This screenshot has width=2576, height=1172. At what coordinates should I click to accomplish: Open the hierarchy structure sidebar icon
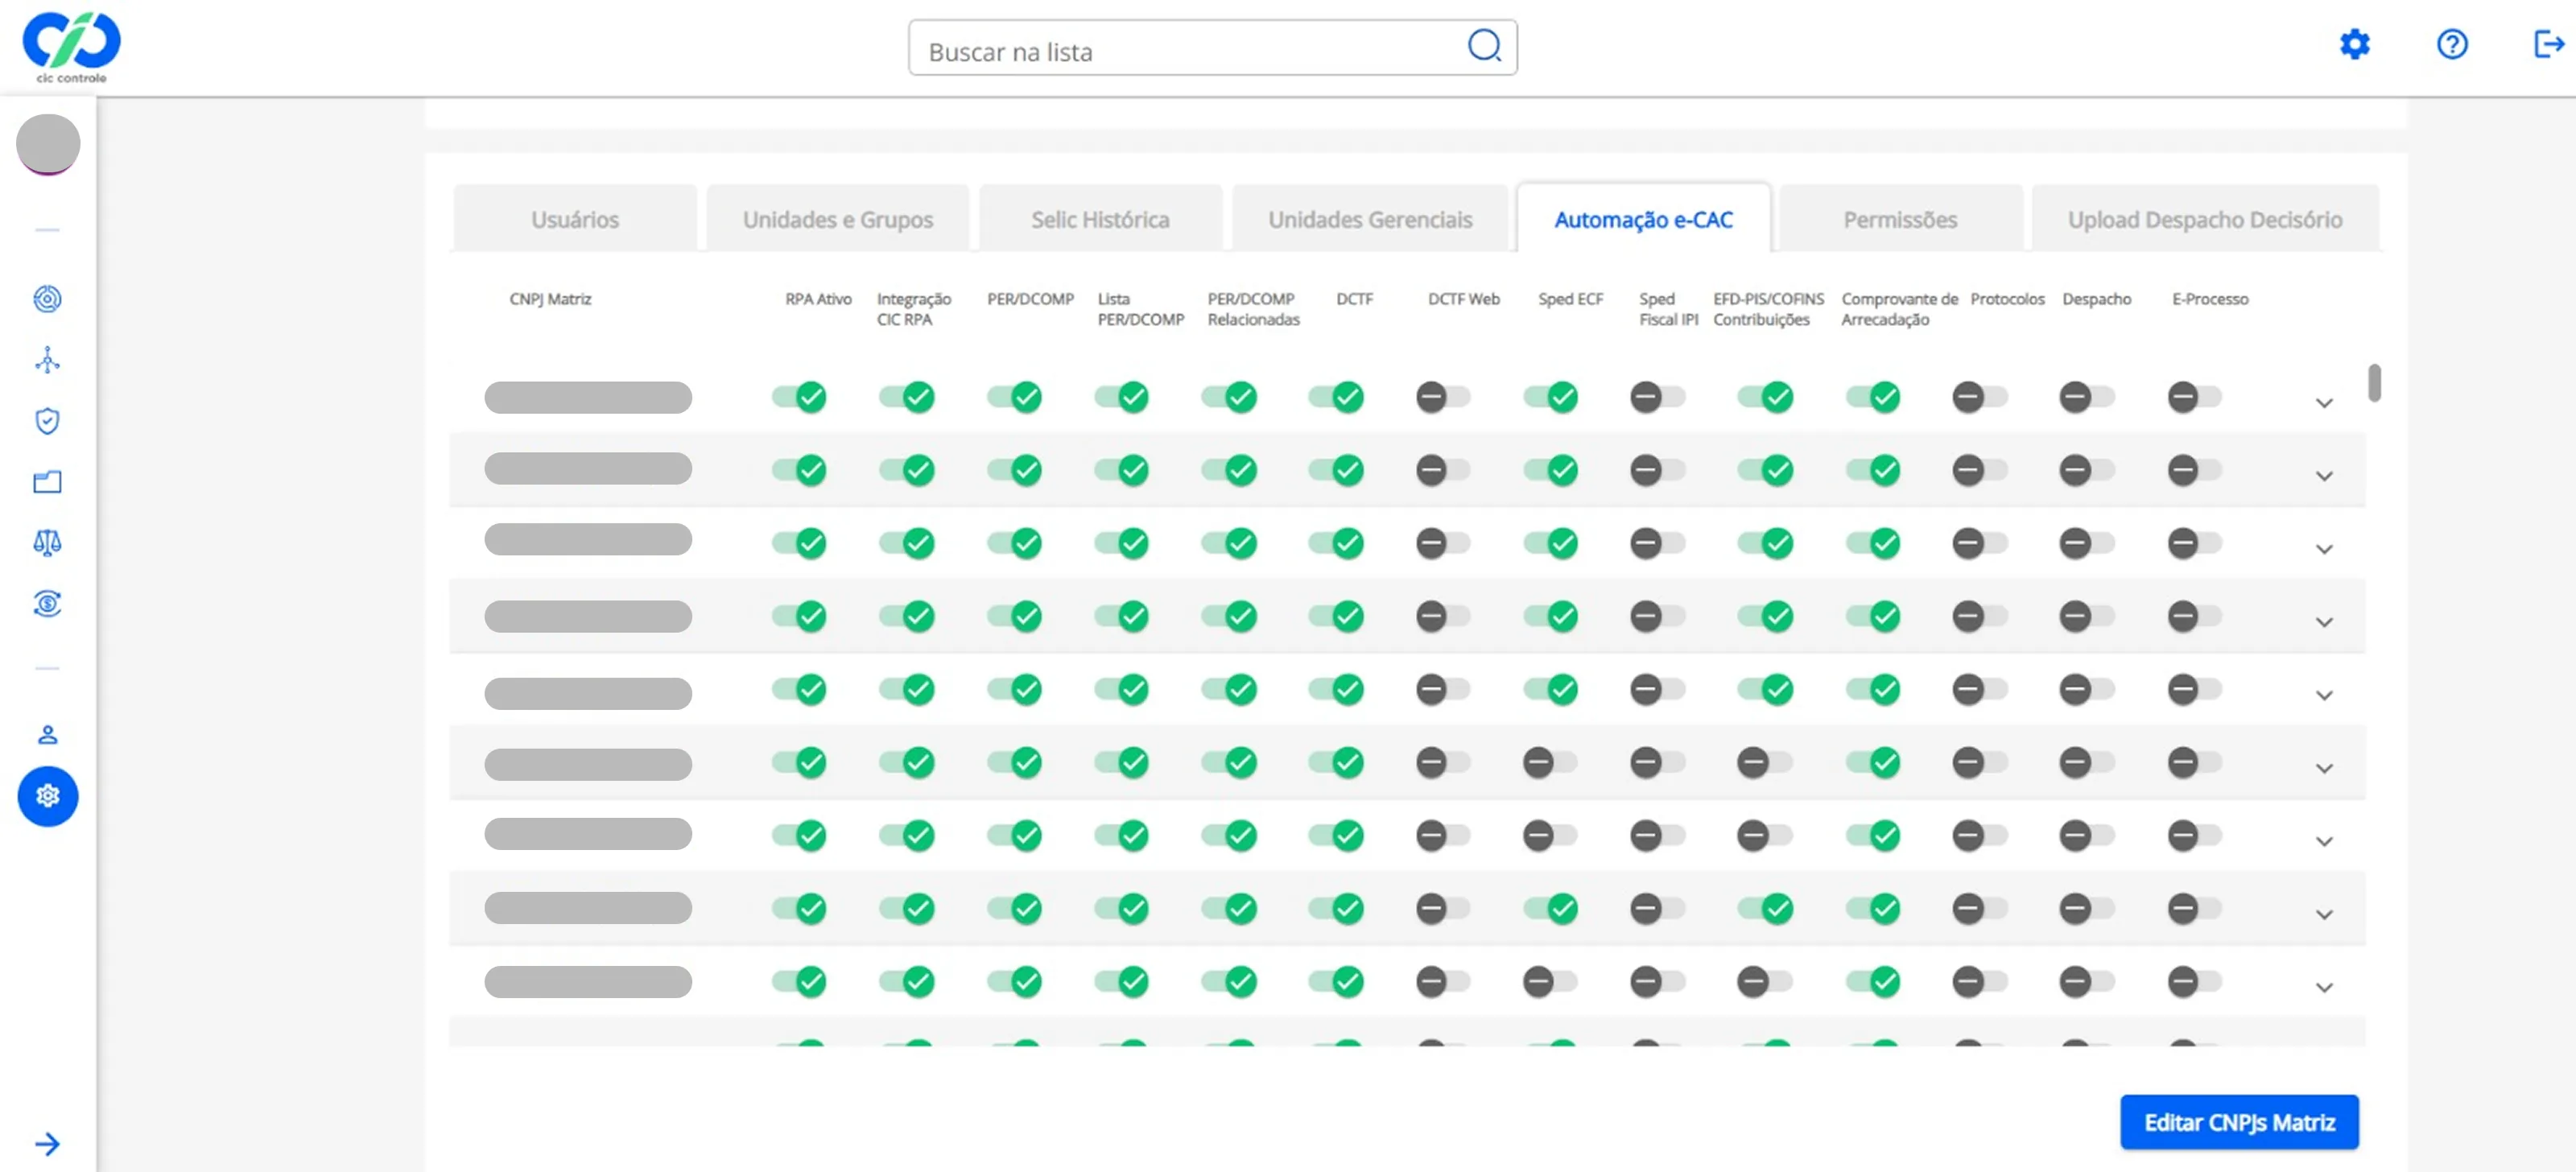[47, 360]
